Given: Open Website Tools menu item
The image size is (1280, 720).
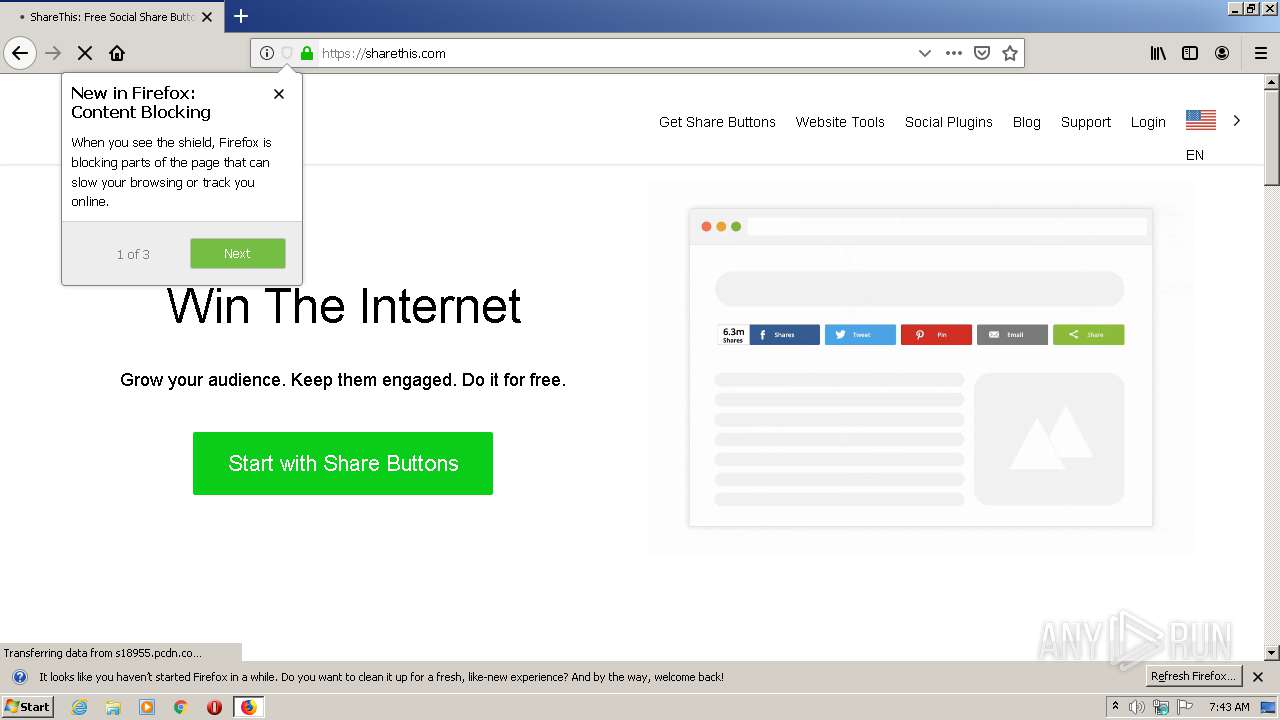Looking at the screenshot, I should coord(840,122).
